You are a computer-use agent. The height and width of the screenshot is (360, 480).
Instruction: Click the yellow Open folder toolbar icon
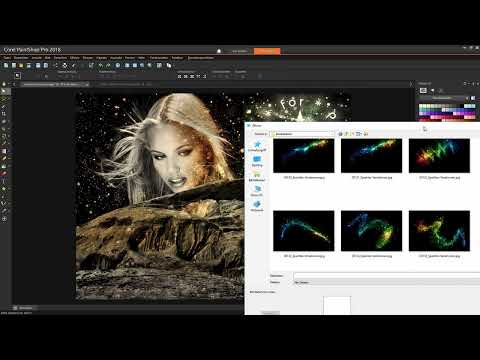(21, 65)
